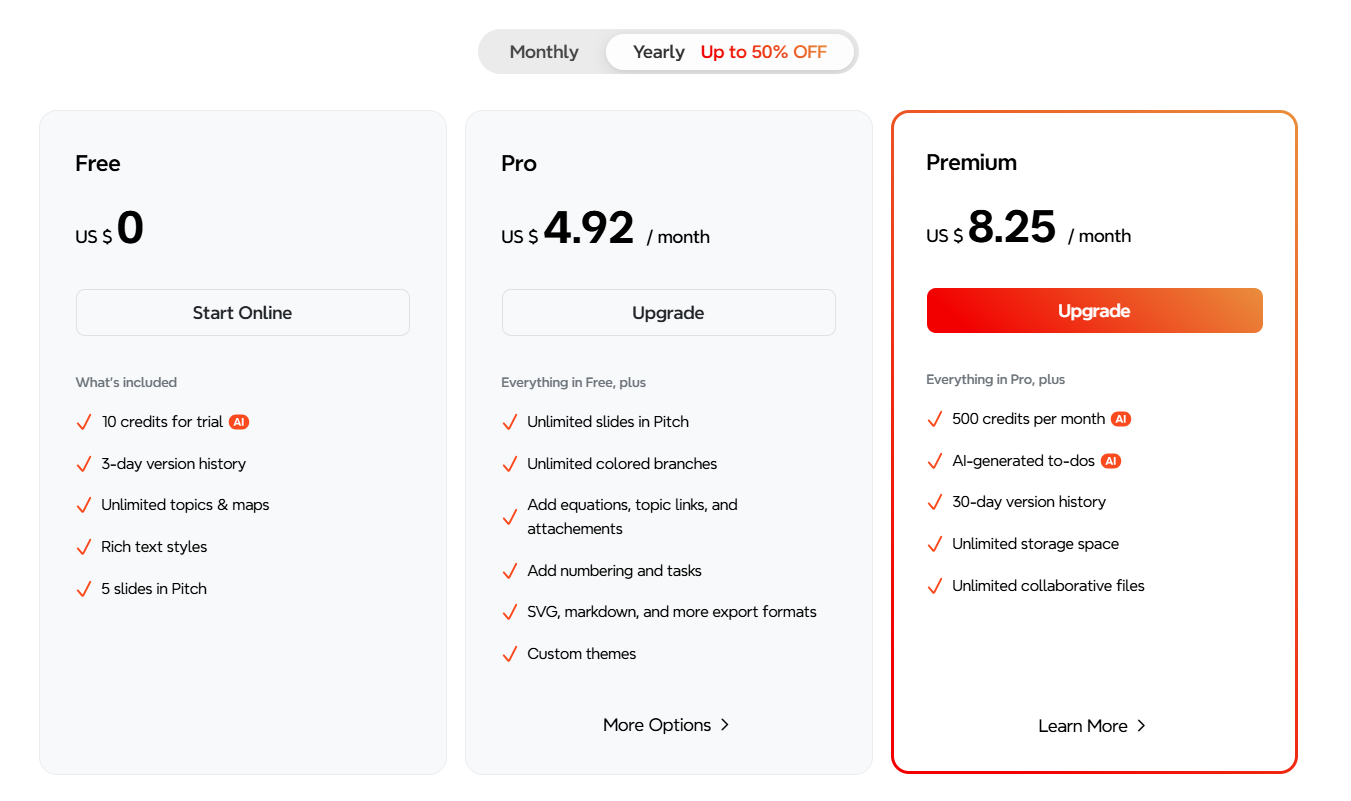Image resolution: width=1351 pixels, height=801 pixels.
Task: Click the AI badge next to 500 credits per month
Action: pyautogui.click(x=1121, y=419)
